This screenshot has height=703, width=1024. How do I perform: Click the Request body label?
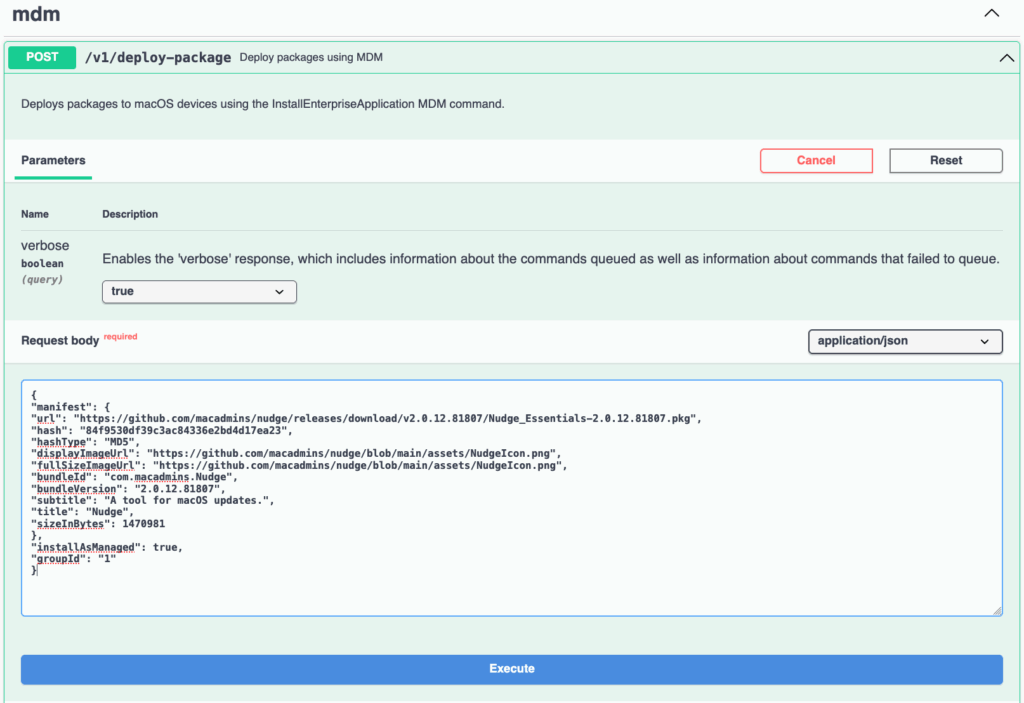pyautogui.click(x=60, y=341)
